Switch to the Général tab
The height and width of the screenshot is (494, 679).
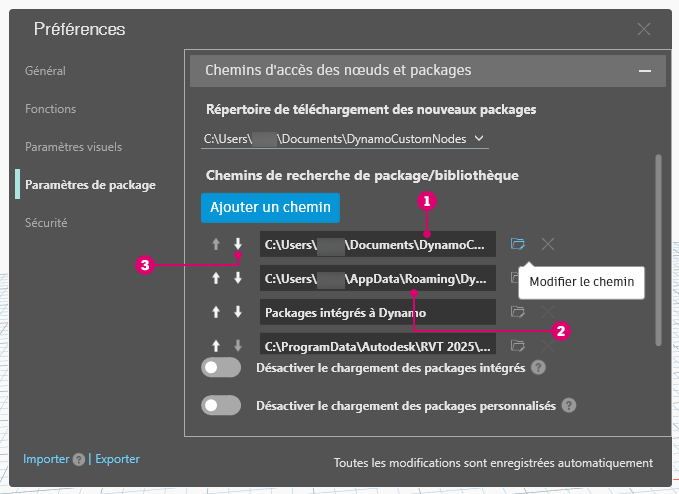pyautogui.click(x=45, y=71)
